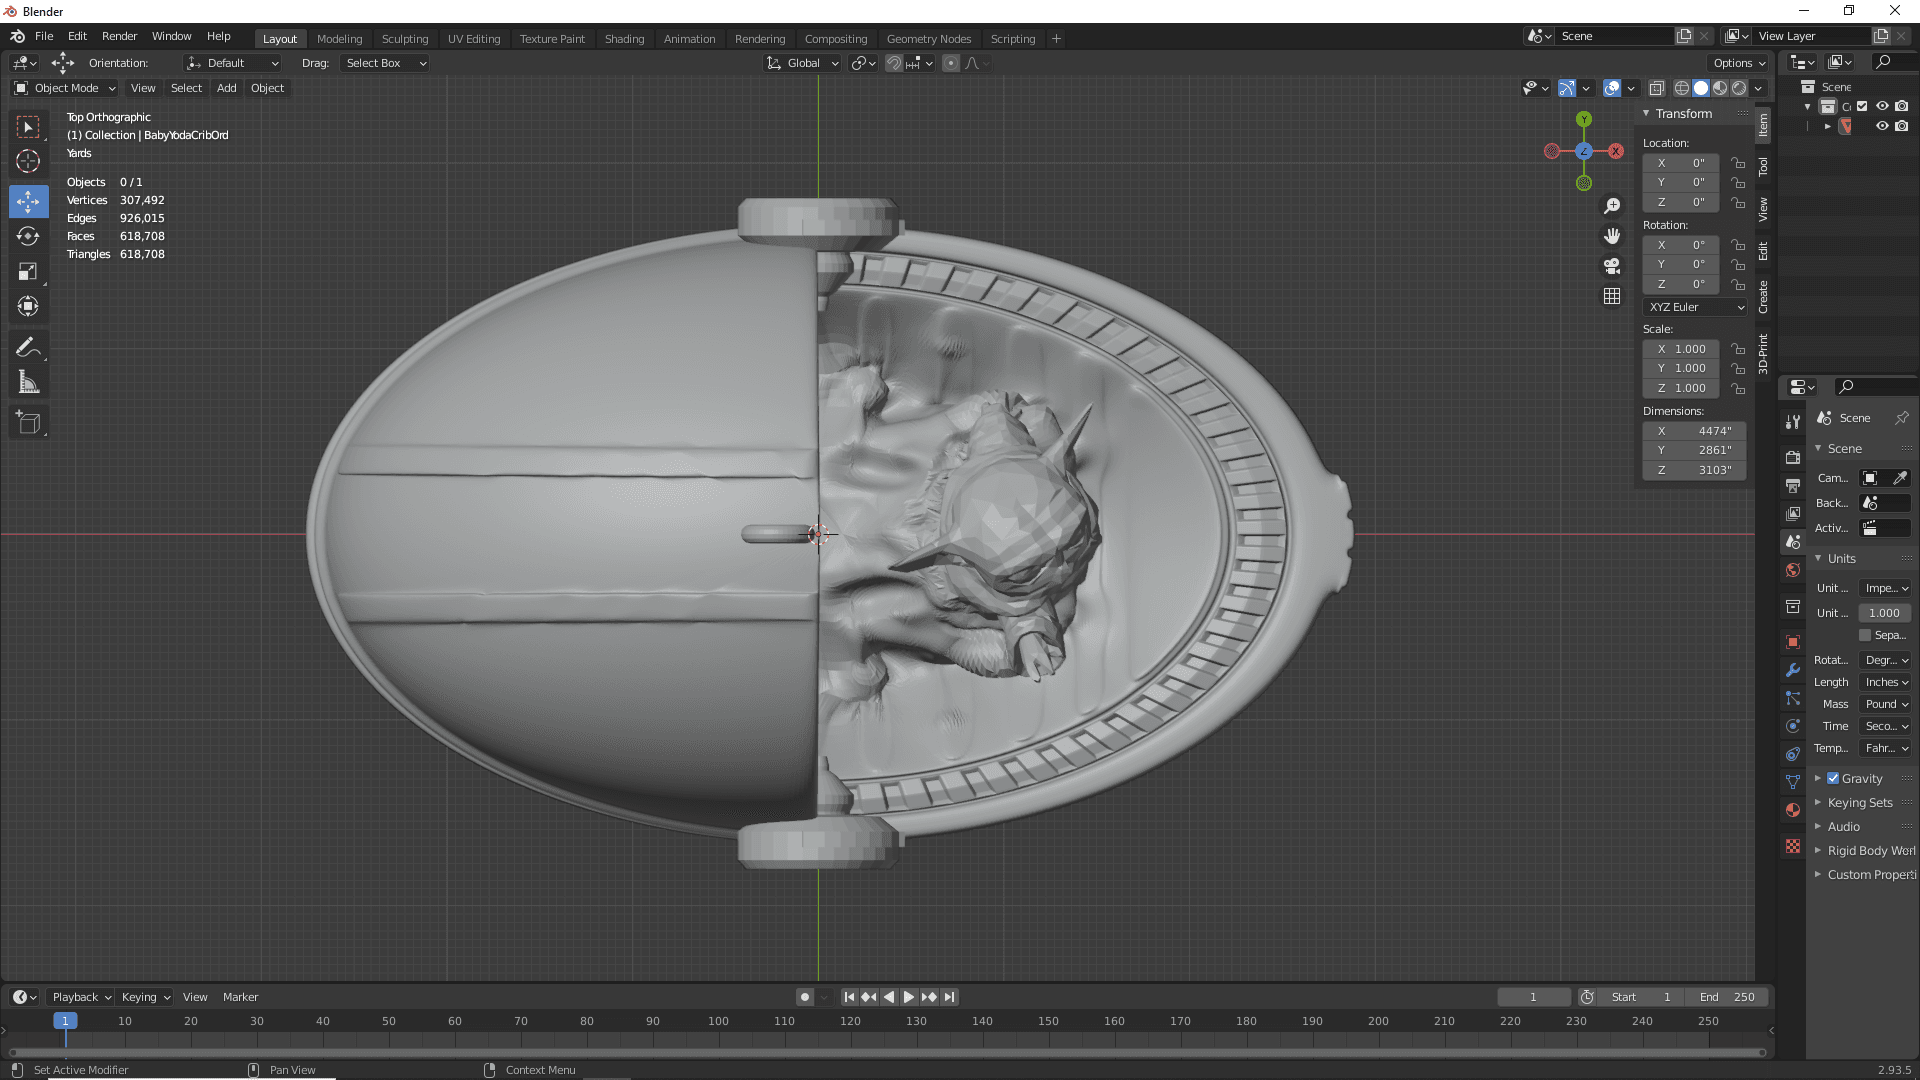Open the Object Constraints properties tab icon
This screenshot has width=1920, height=1080.
1793,754
